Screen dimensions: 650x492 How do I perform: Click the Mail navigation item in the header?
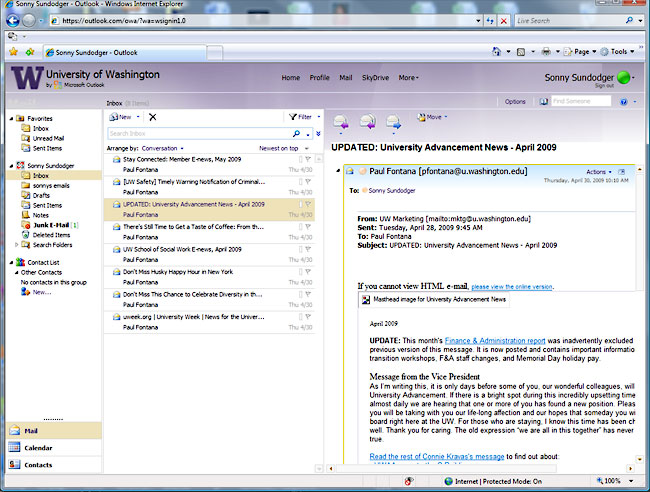(345, 78)
